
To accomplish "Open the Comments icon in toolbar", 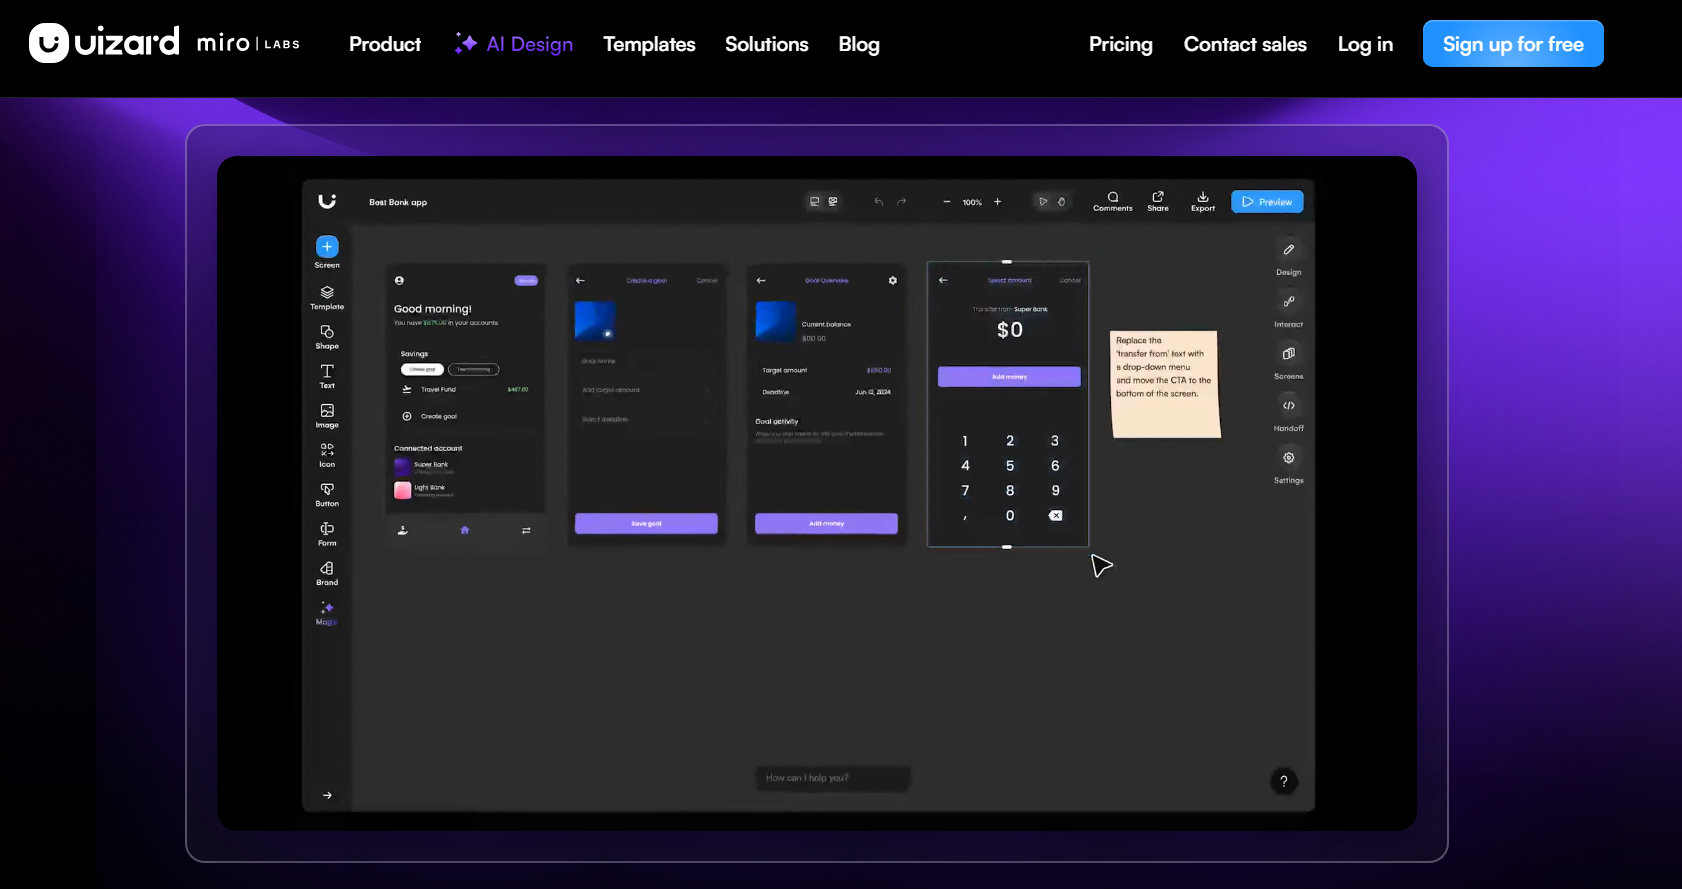I will pos(1112,197).
